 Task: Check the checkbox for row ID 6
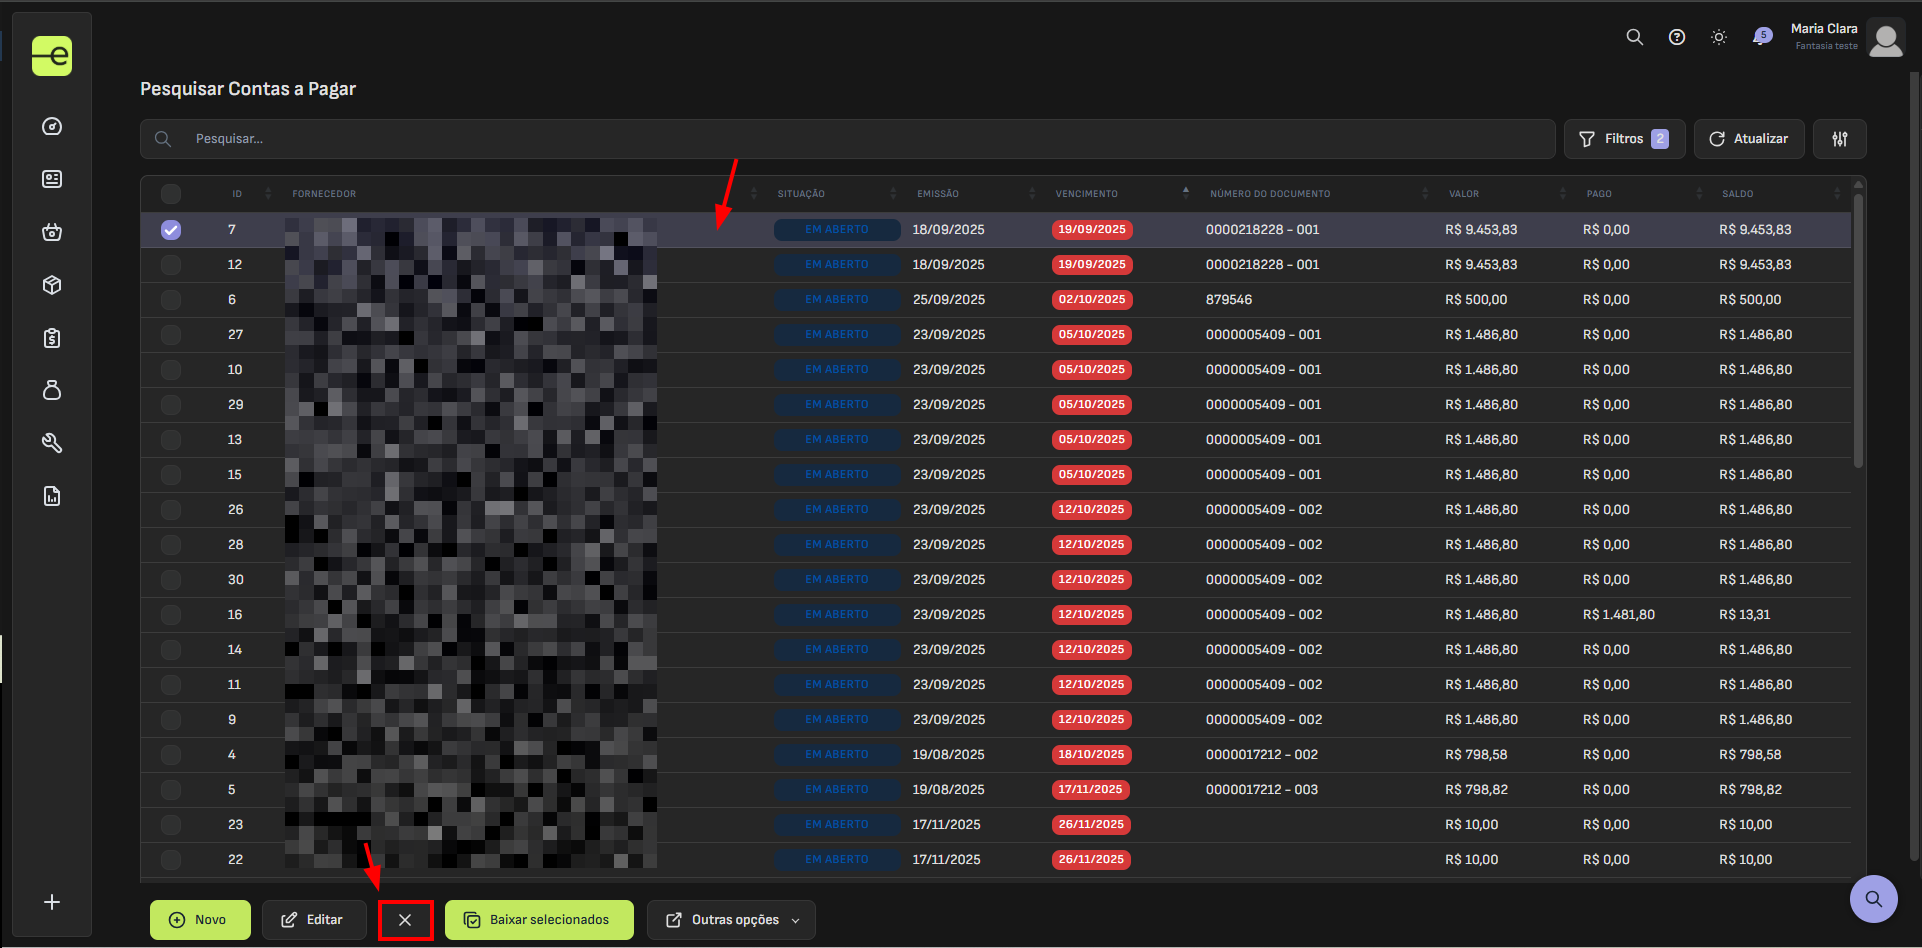coord(171,300)
